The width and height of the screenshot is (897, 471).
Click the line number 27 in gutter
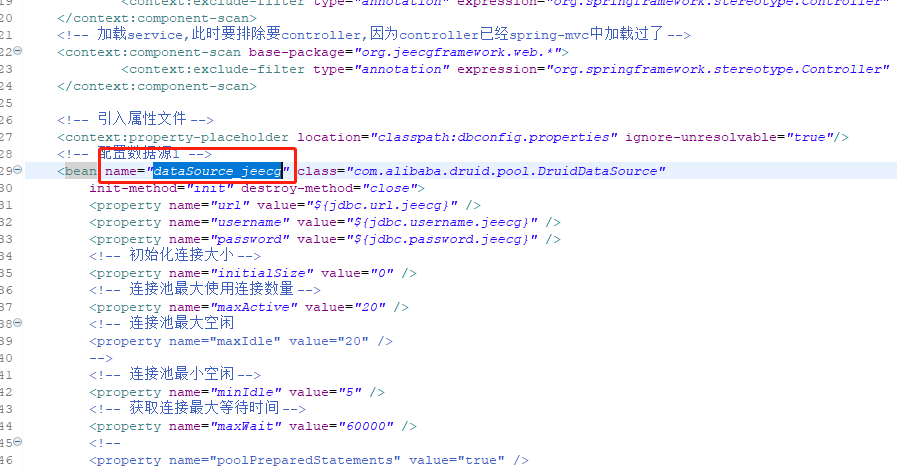(x=6, y=137)
